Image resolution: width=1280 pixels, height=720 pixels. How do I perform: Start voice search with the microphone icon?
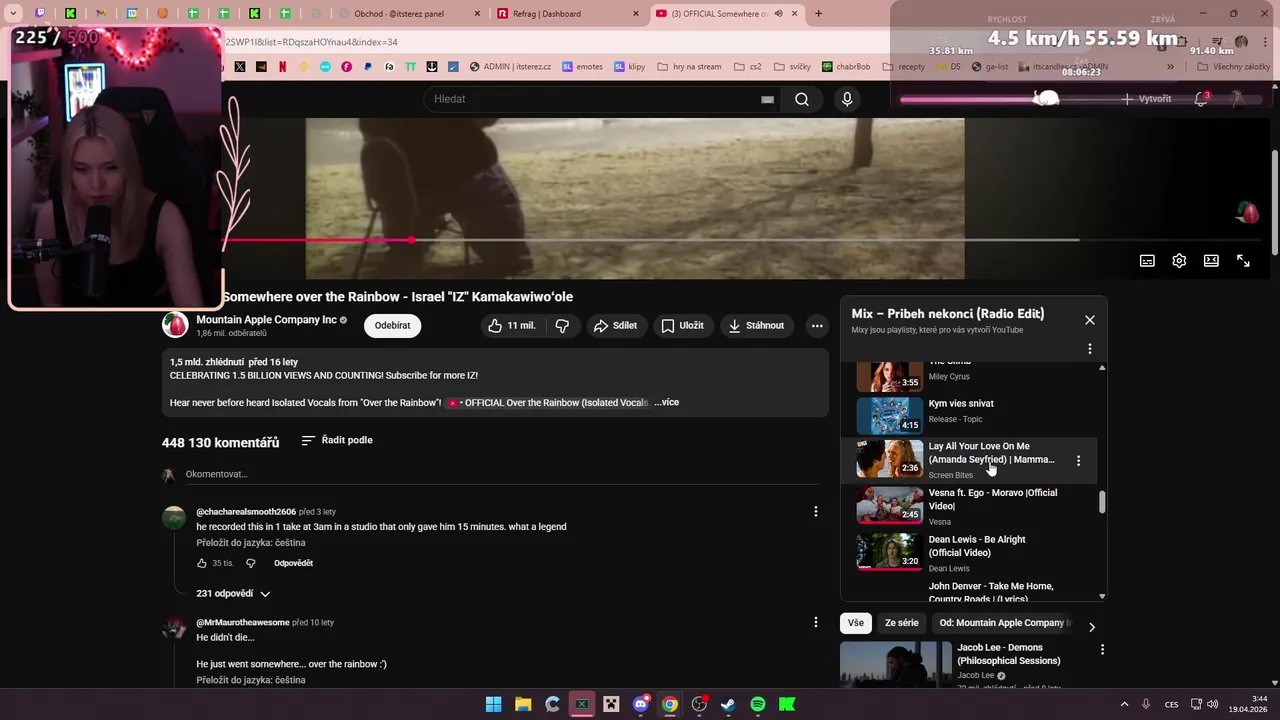coord(847,99)
